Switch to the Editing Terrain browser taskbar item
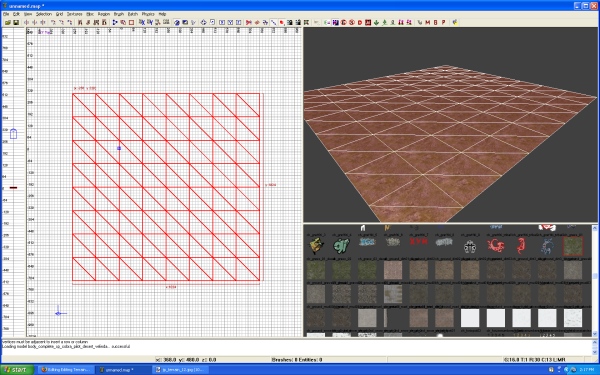The height and width of the screenshot is (375, 600). pyautogui.click(x=65, y=370)
